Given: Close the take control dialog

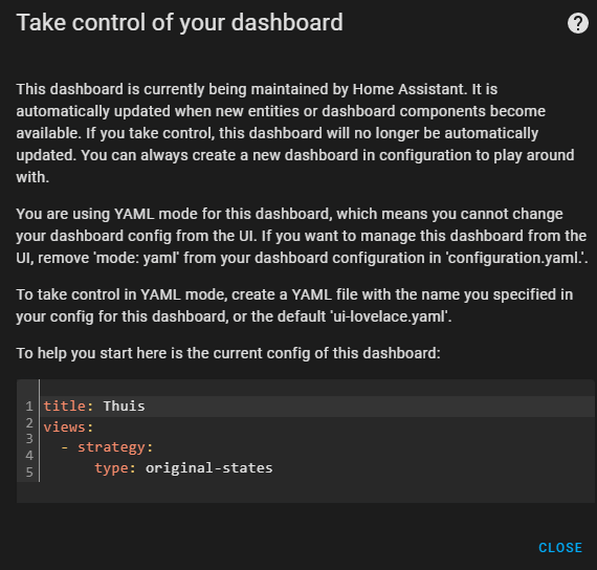Looking at the screenshot, I should 560,548.
